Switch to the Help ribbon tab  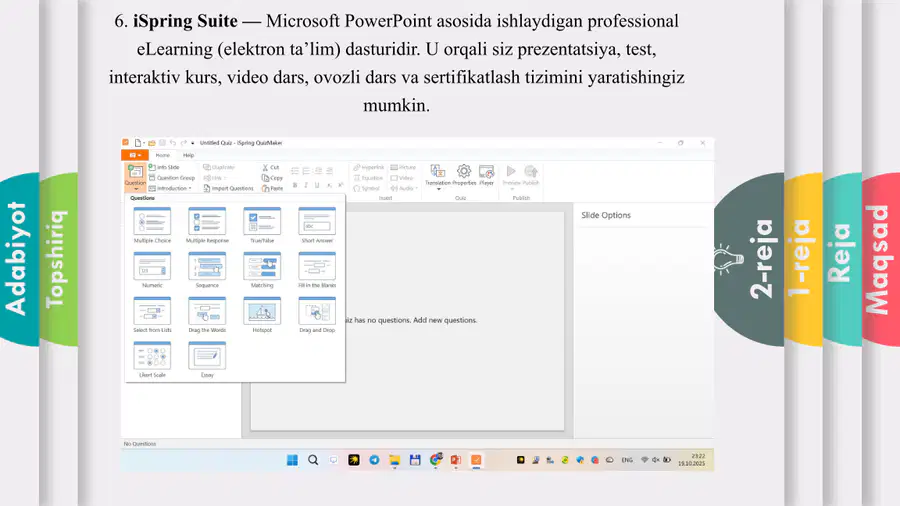(x=188, y=155)
